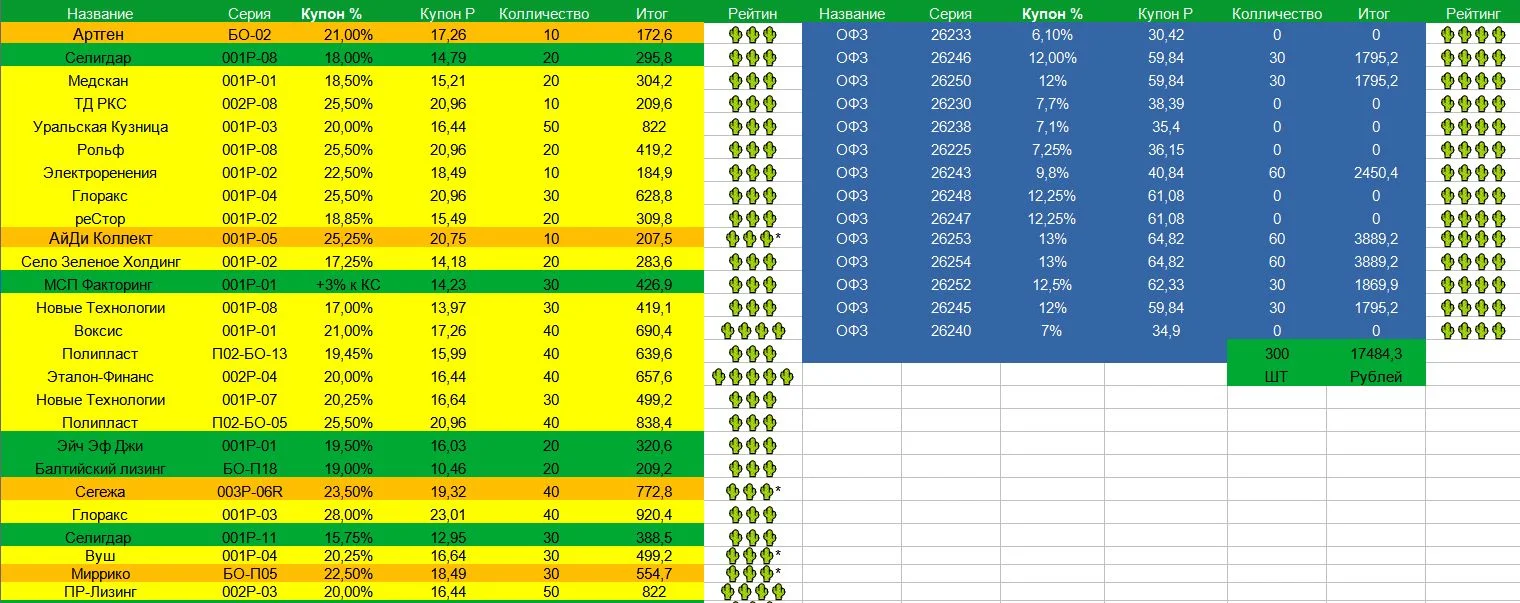This screenshot has height=603, width=1520.
Task: Select the 'Рейтинг' header of ОФЗ table
Action: click(x=1473, y=14)
